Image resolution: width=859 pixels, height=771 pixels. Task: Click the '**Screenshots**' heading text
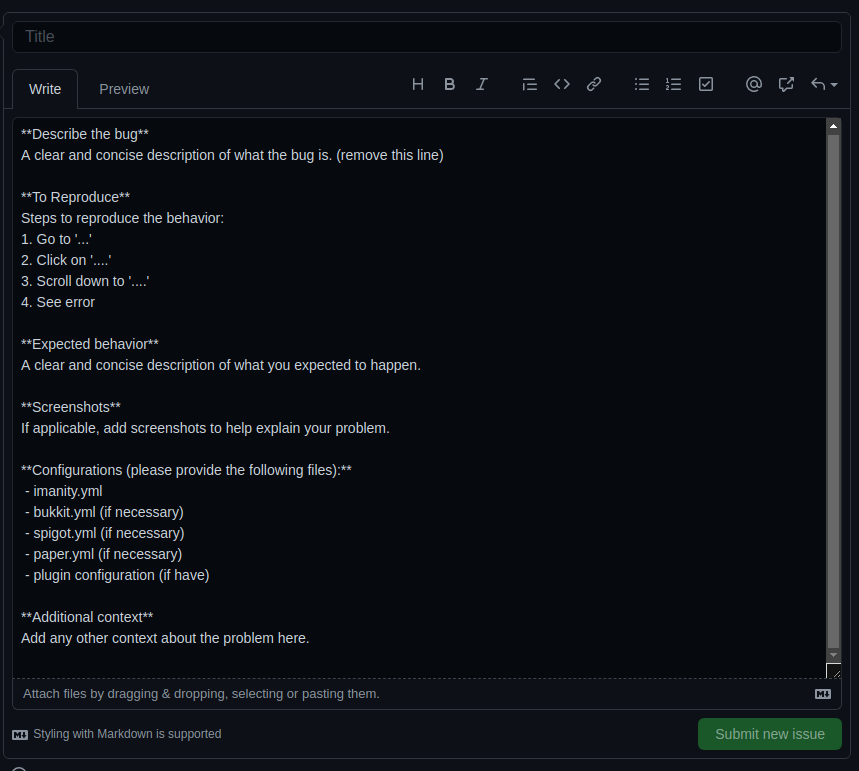[71, 407]
